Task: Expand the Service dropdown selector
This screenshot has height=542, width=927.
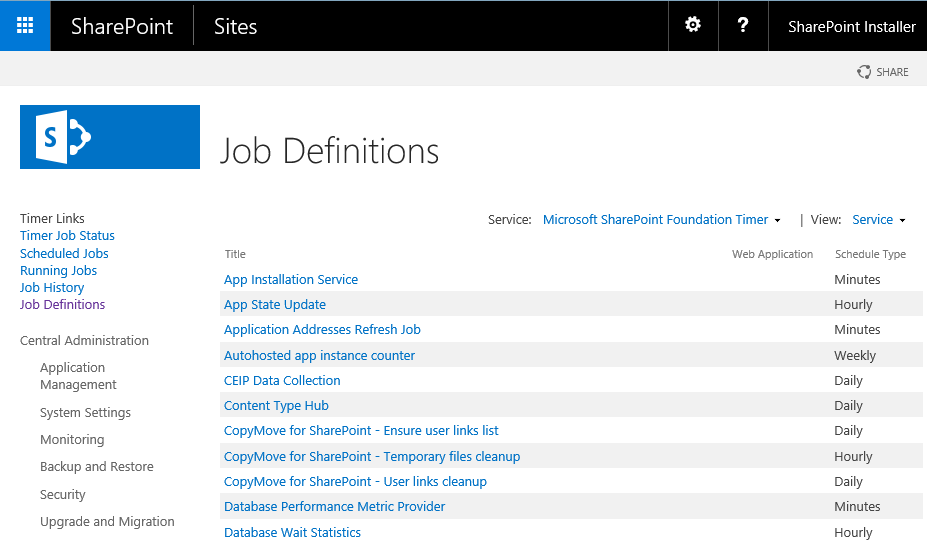Action: point(662,220)
